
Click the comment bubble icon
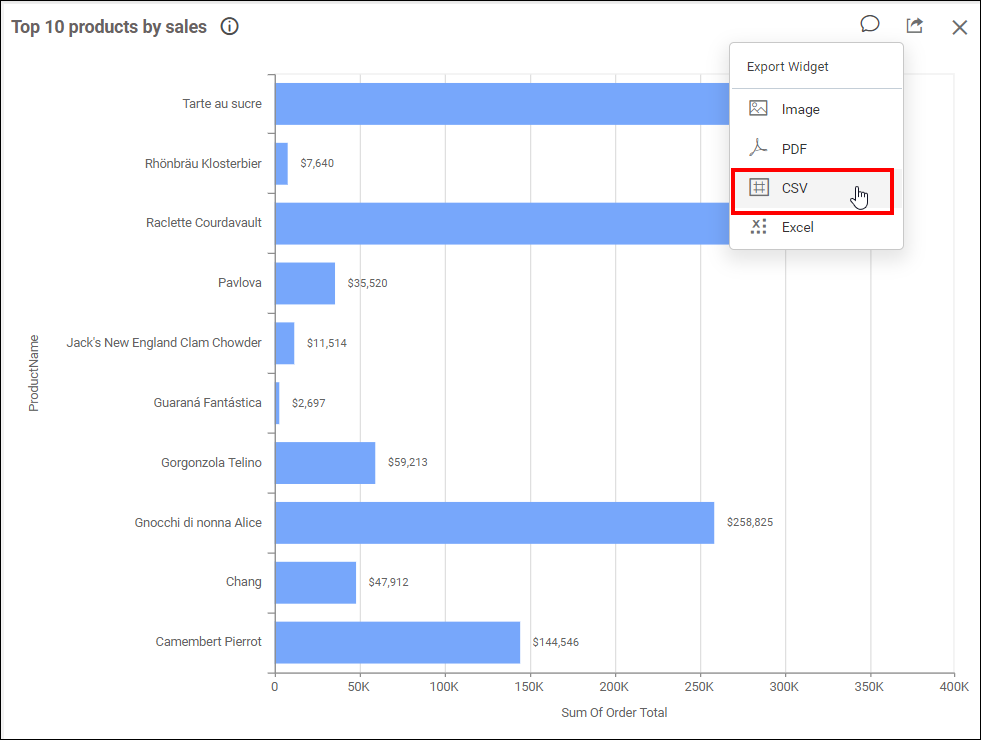point(869,24)
